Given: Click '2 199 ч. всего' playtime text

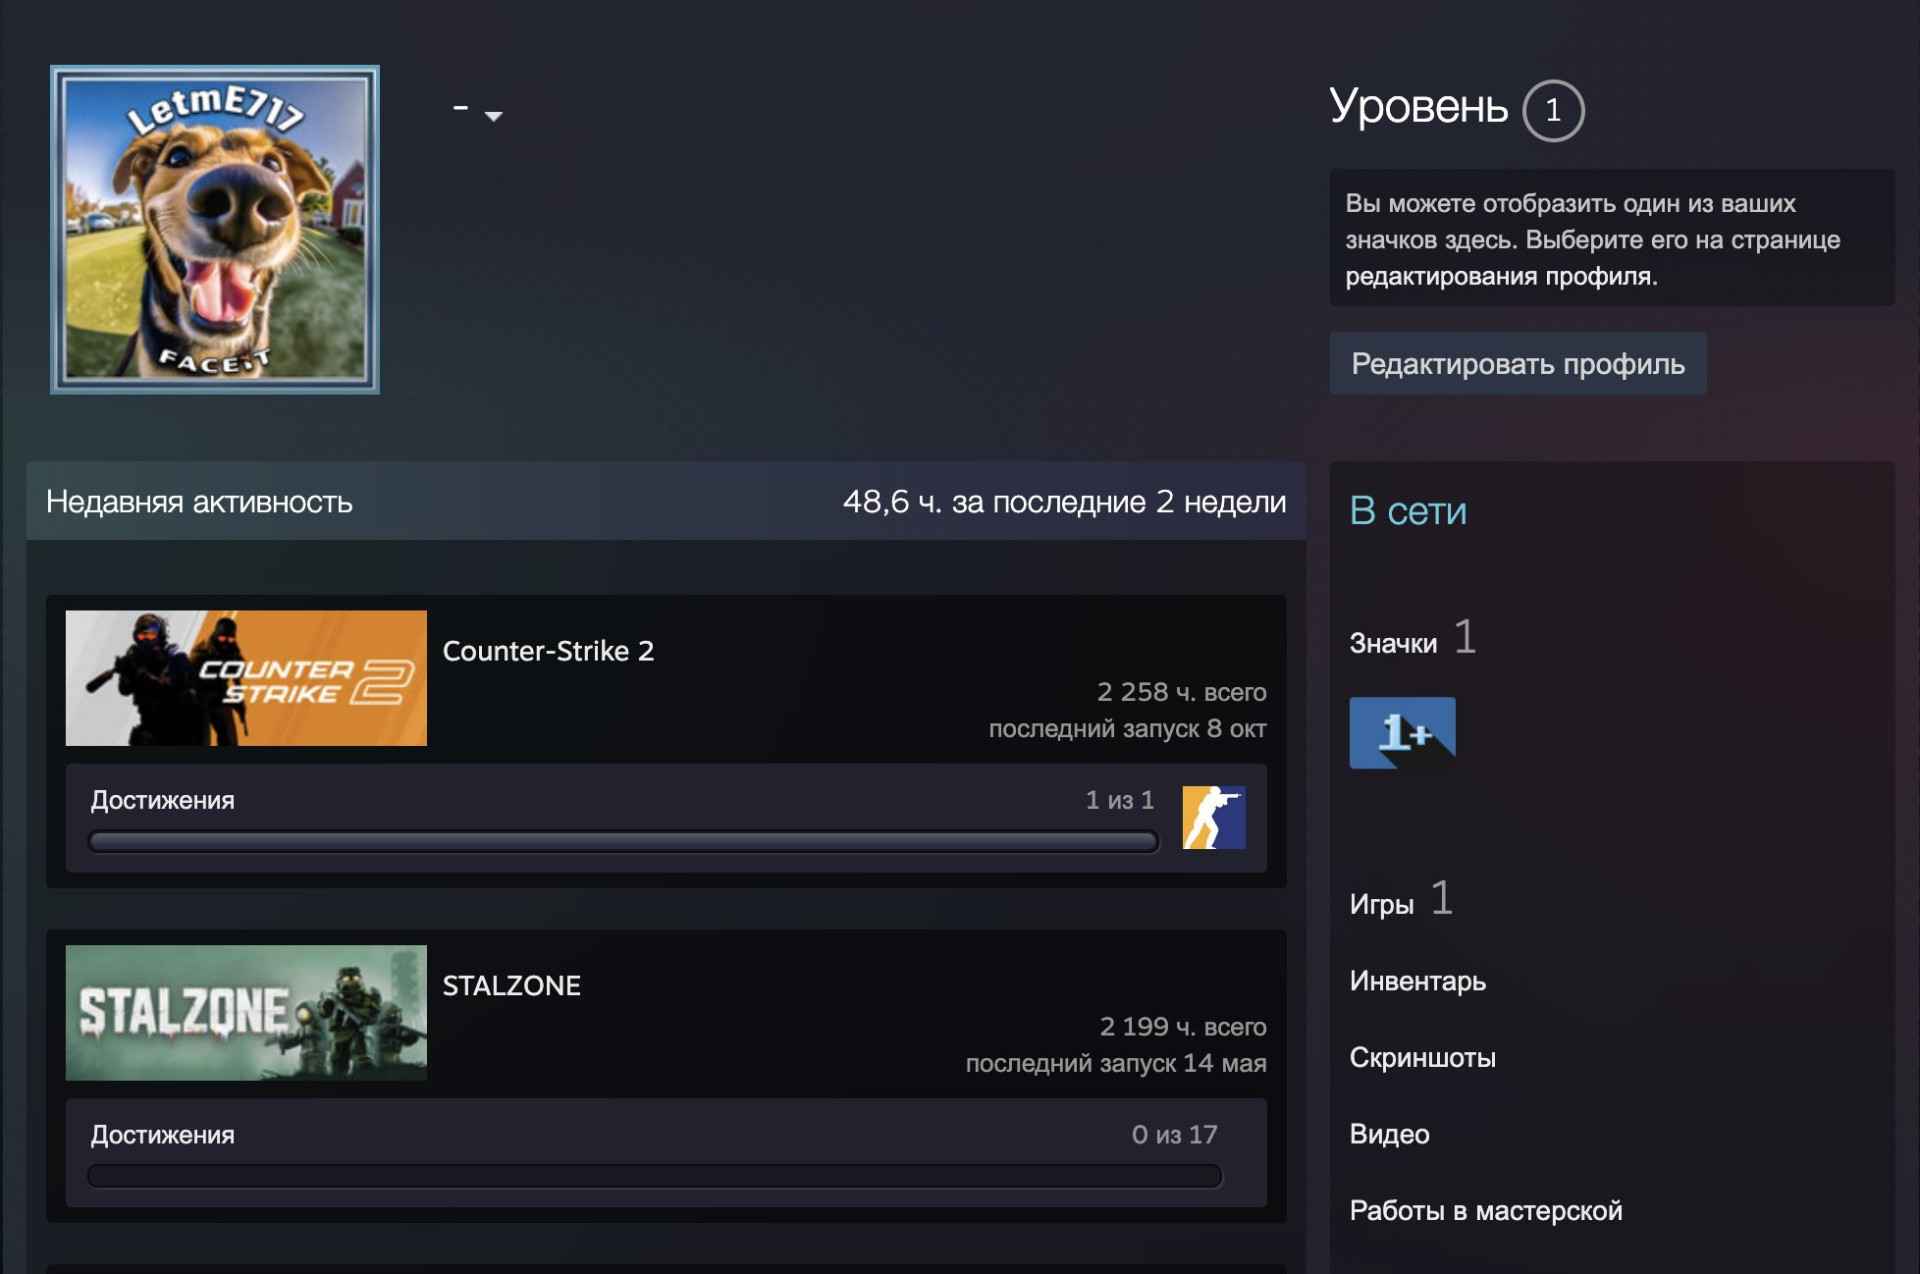Looking at the screenshot, I should coord(1183,1027).
